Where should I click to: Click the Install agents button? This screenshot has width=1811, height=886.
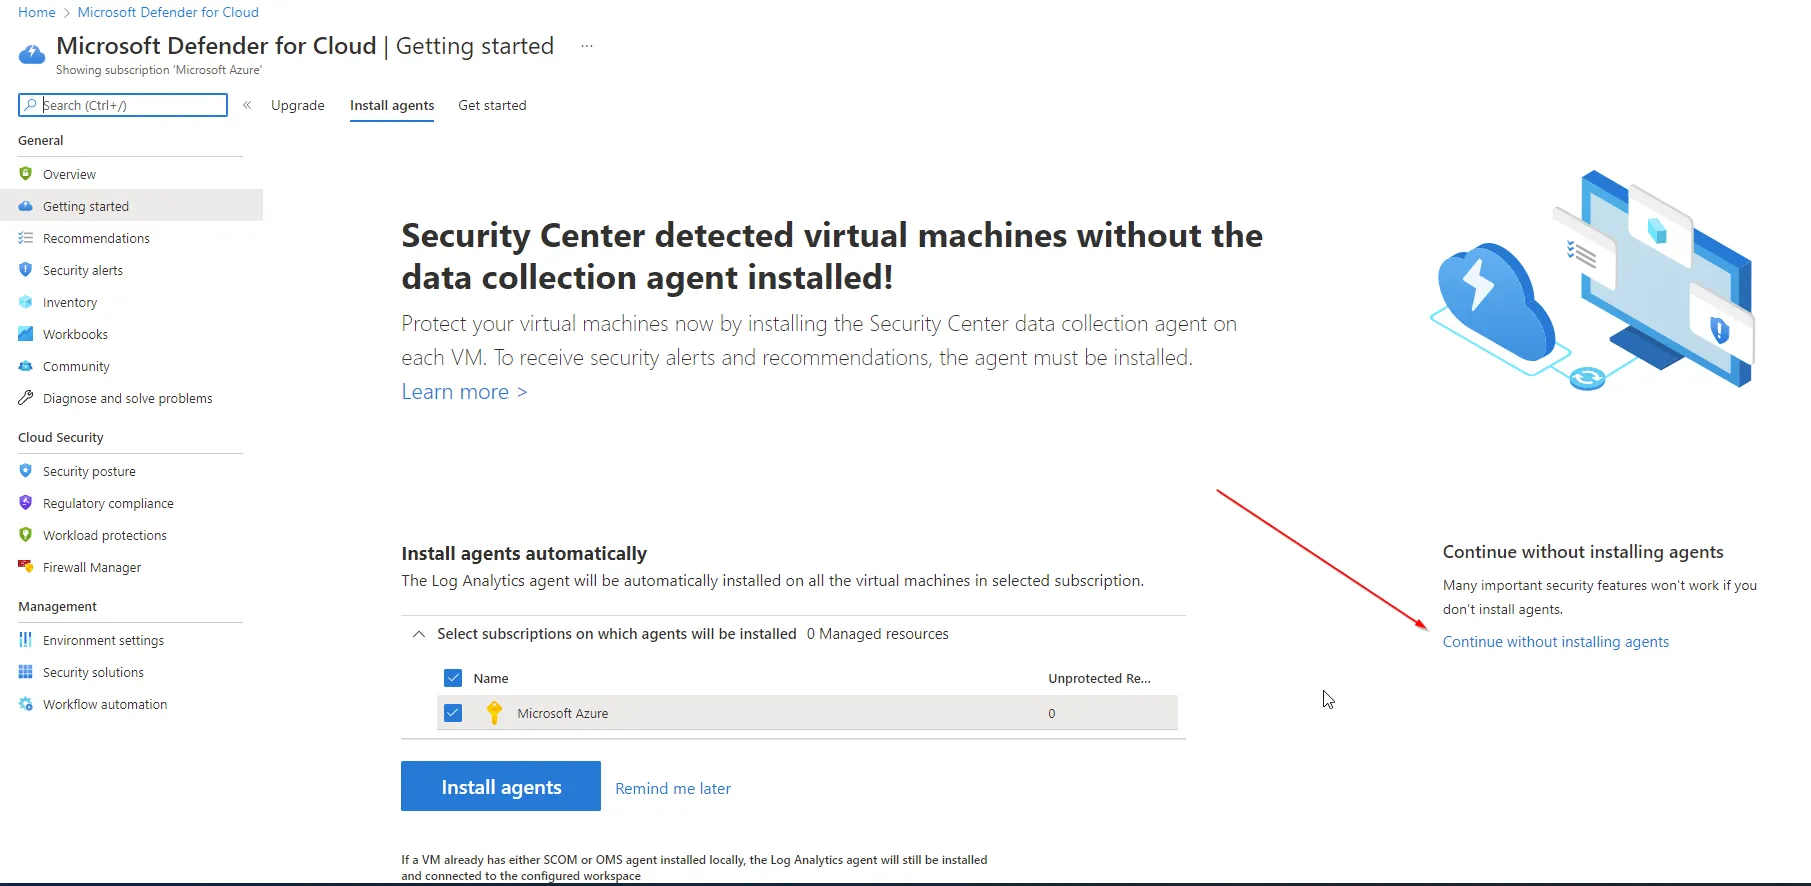point(501,786)
